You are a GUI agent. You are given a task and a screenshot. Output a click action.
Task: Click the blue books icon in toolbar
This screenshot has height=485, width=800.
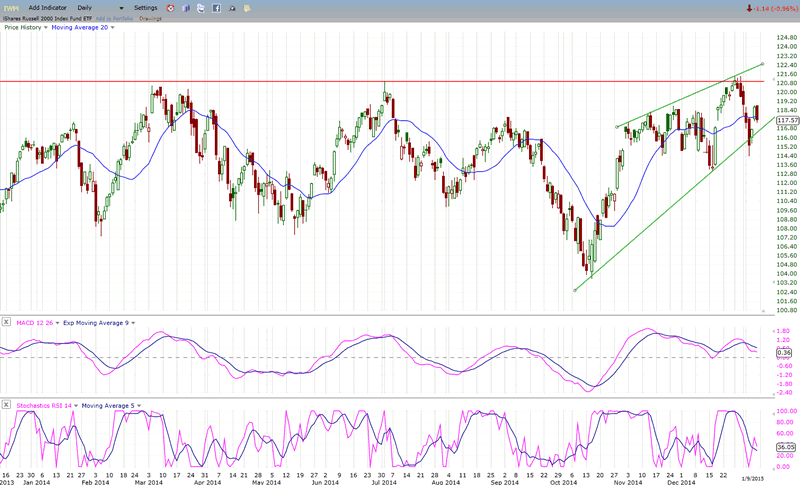[185, 8]
